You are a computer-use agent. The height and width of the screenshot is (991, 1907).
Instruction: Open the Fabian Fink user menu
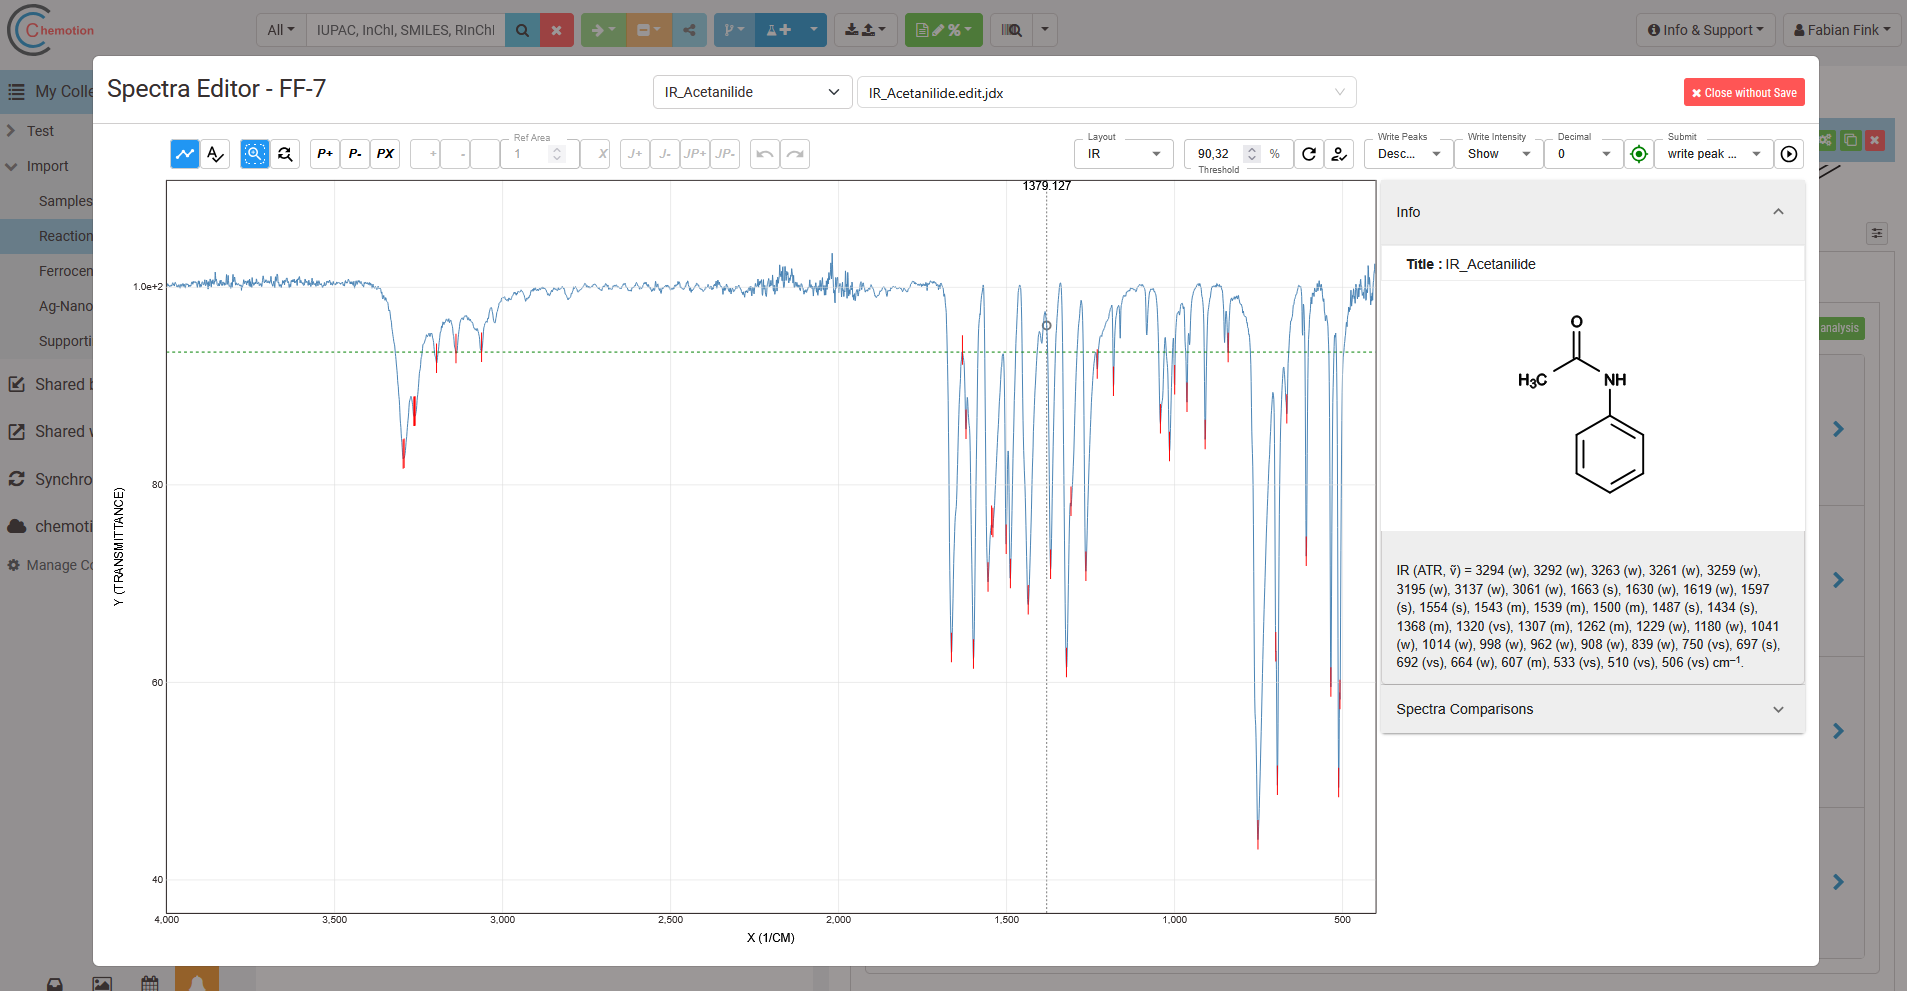1841,29
